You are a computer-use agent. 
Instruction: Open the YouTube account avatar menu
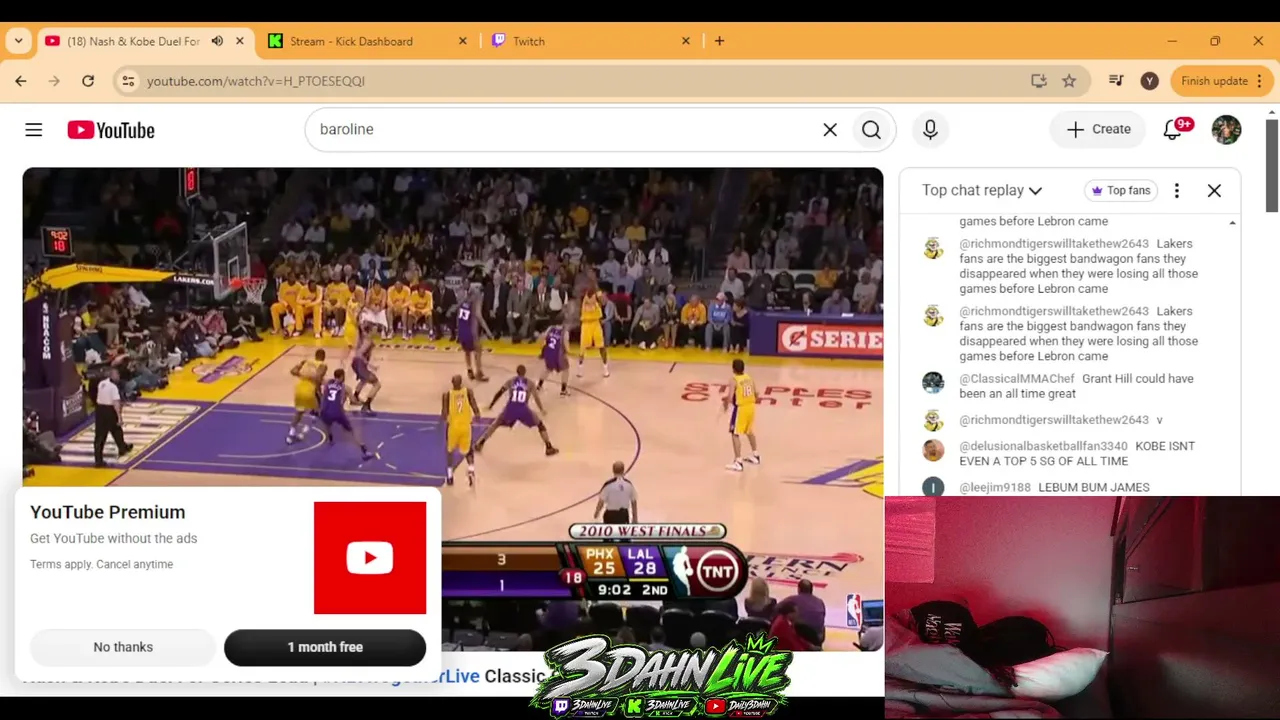coord(1226,130)
